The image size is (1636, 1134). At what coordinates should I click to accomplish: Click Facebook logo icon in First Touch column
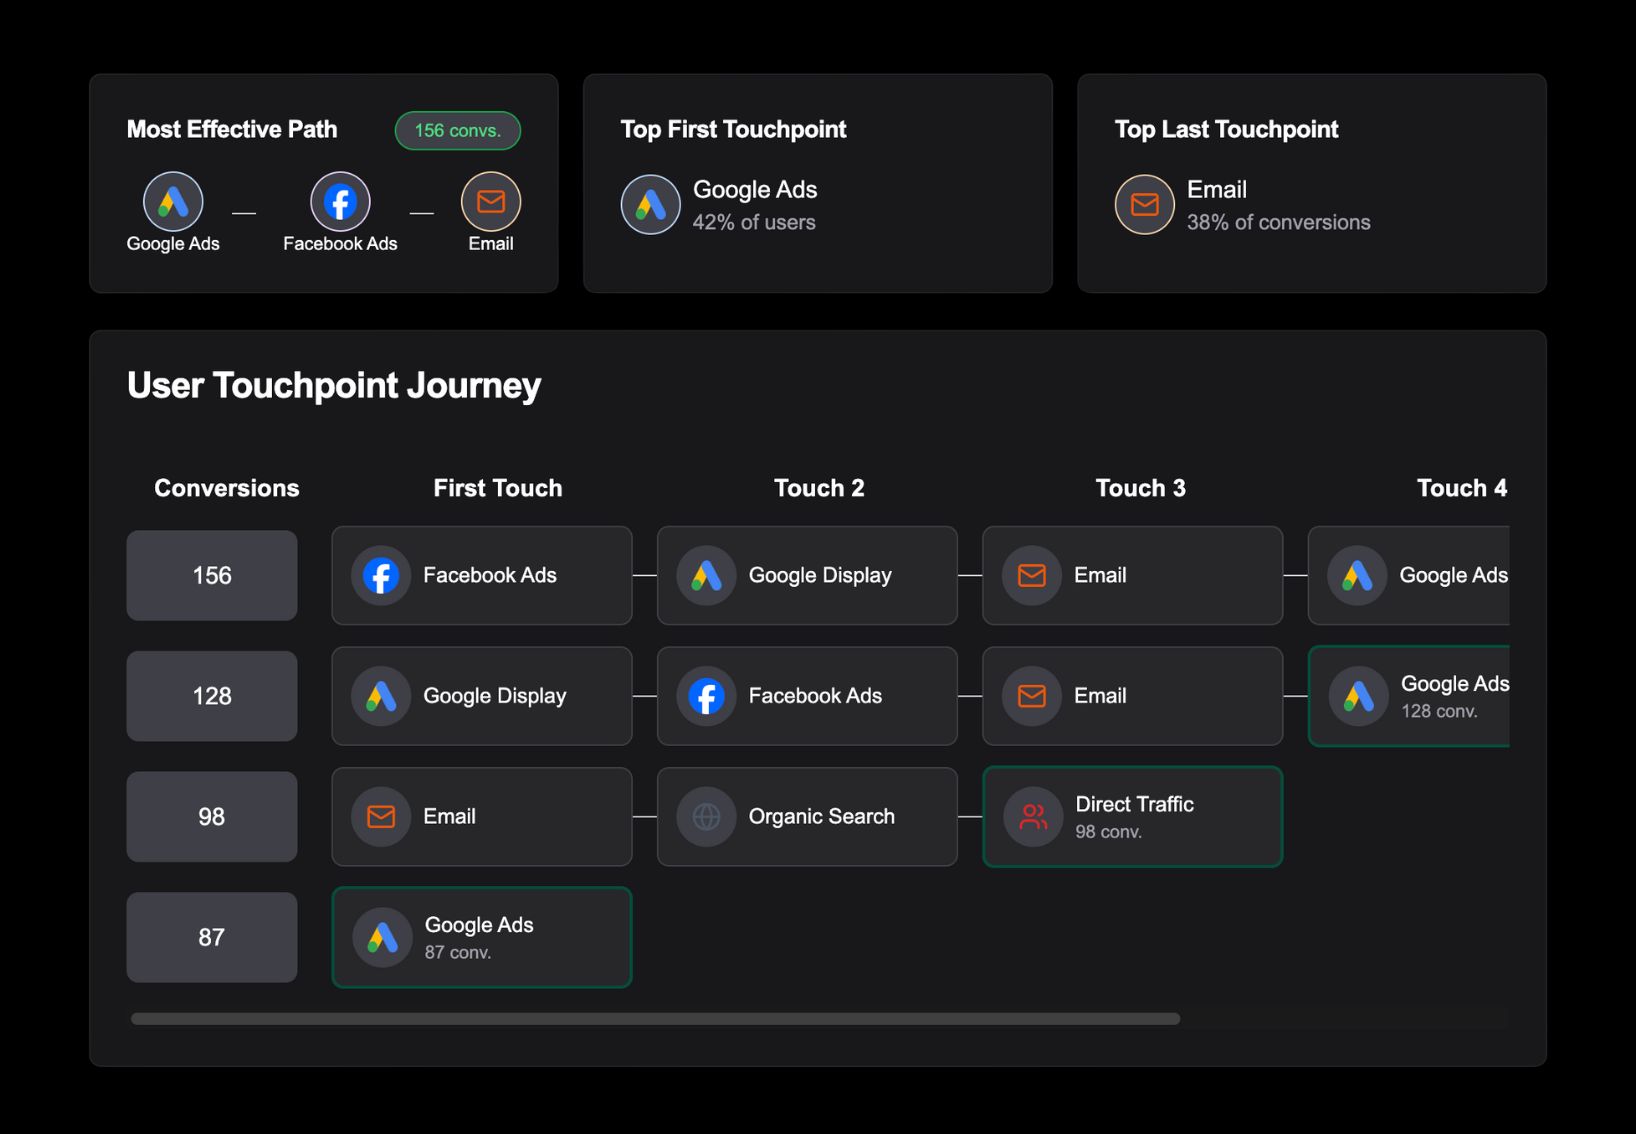click(x=381, y=576)
